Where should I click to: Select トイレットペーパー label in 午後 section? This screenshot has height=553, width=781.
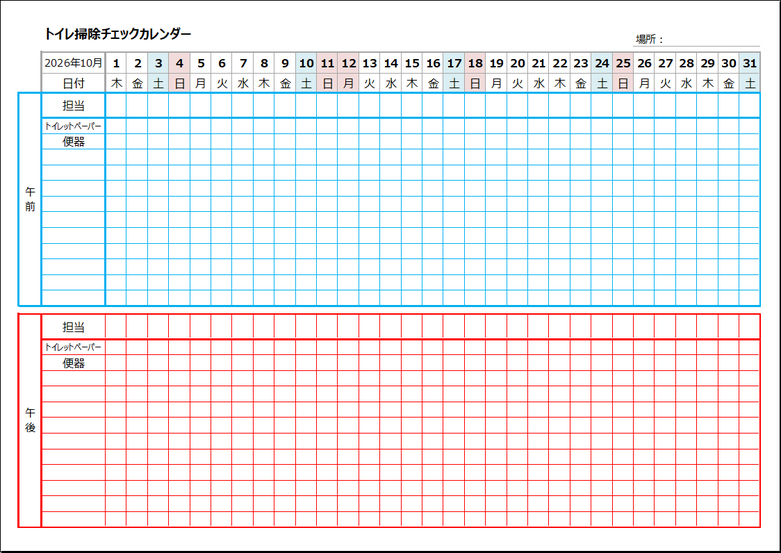(73, 347)
